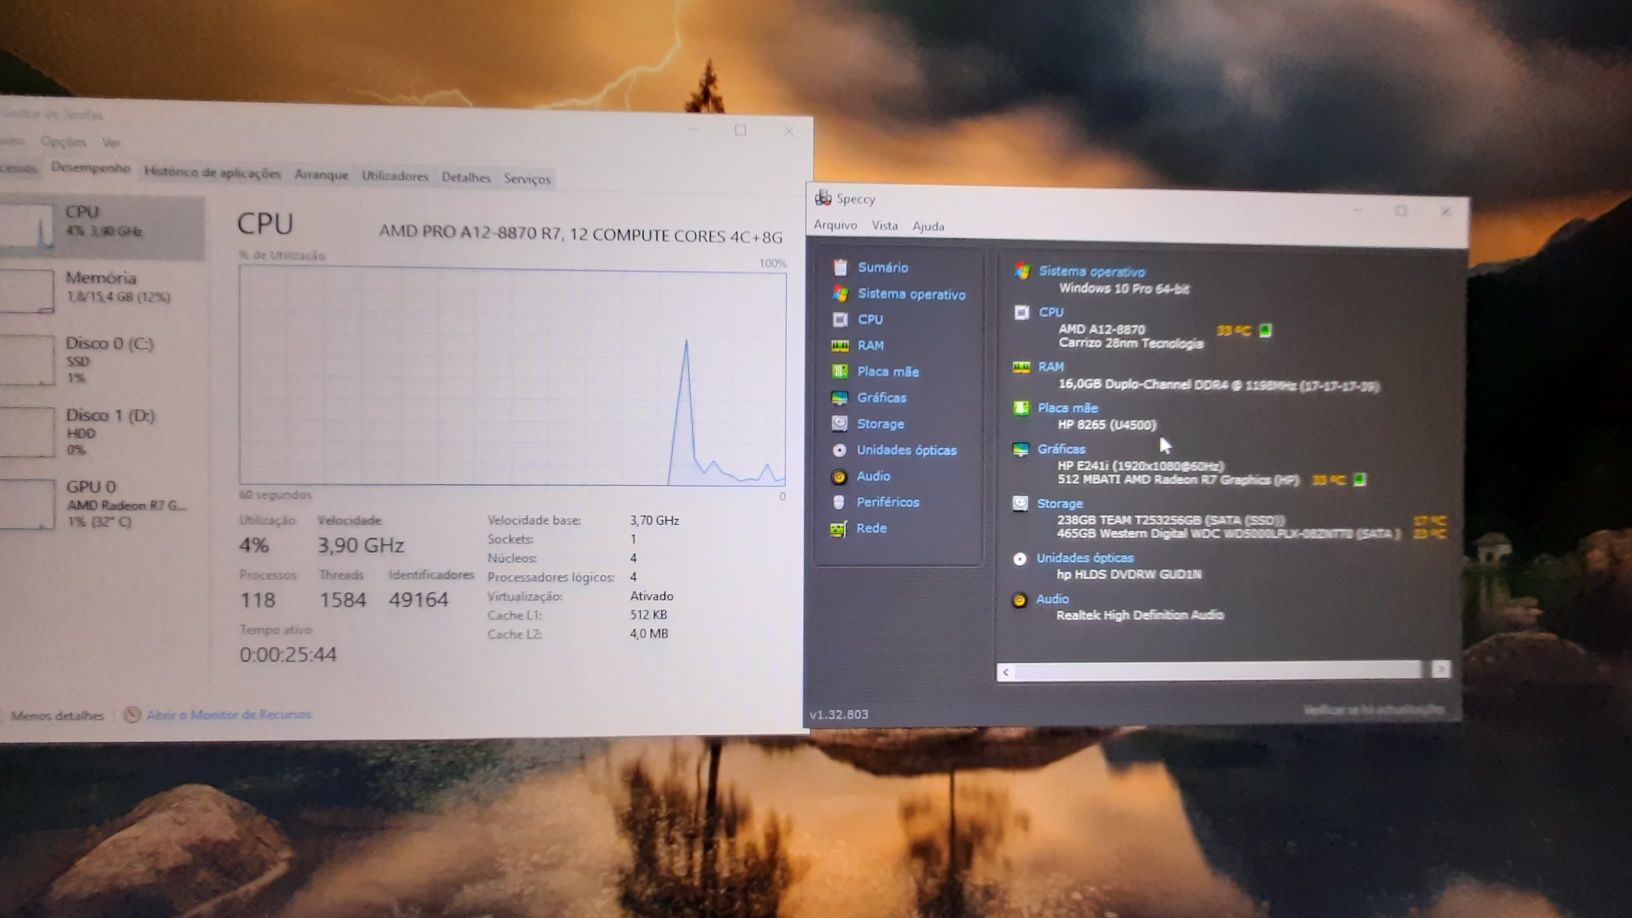Click Windows logo icon beside Sistema operativo summary

(x=1022, y=271)
